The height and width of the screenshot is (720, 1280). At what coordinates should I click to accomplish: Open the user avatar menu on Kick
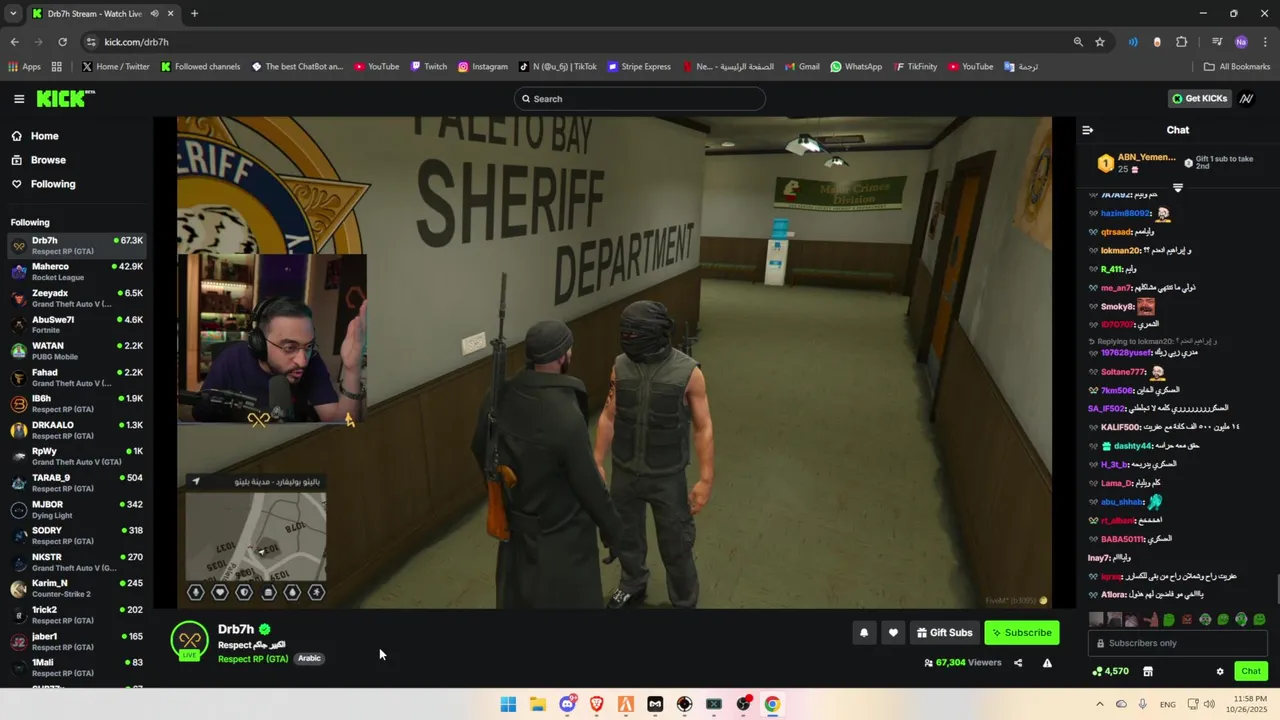(1246, 99)
